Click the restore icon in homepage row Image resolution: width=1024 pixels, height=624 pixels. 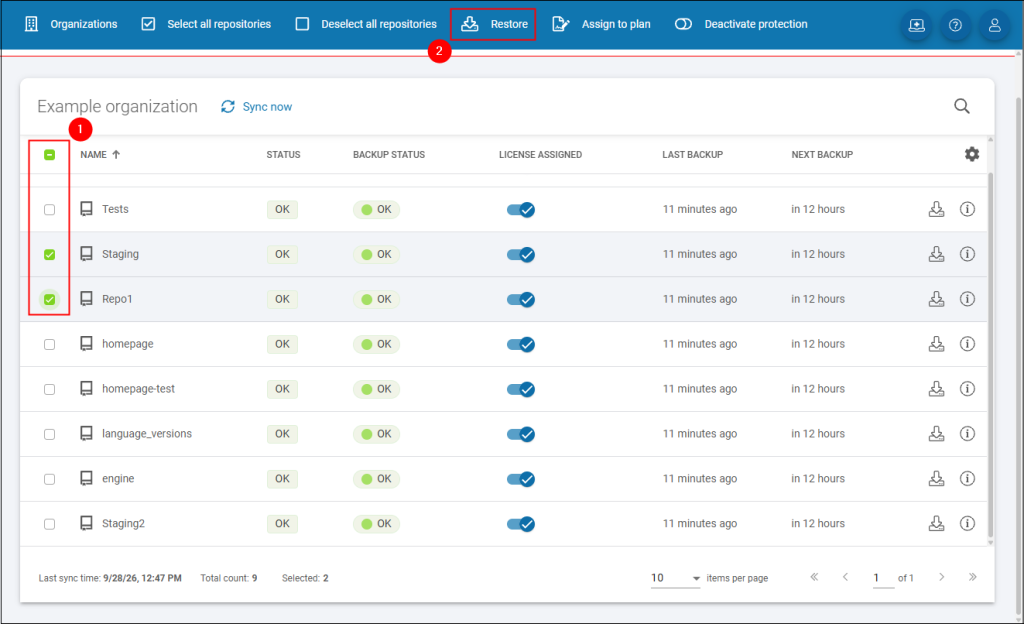936,344
